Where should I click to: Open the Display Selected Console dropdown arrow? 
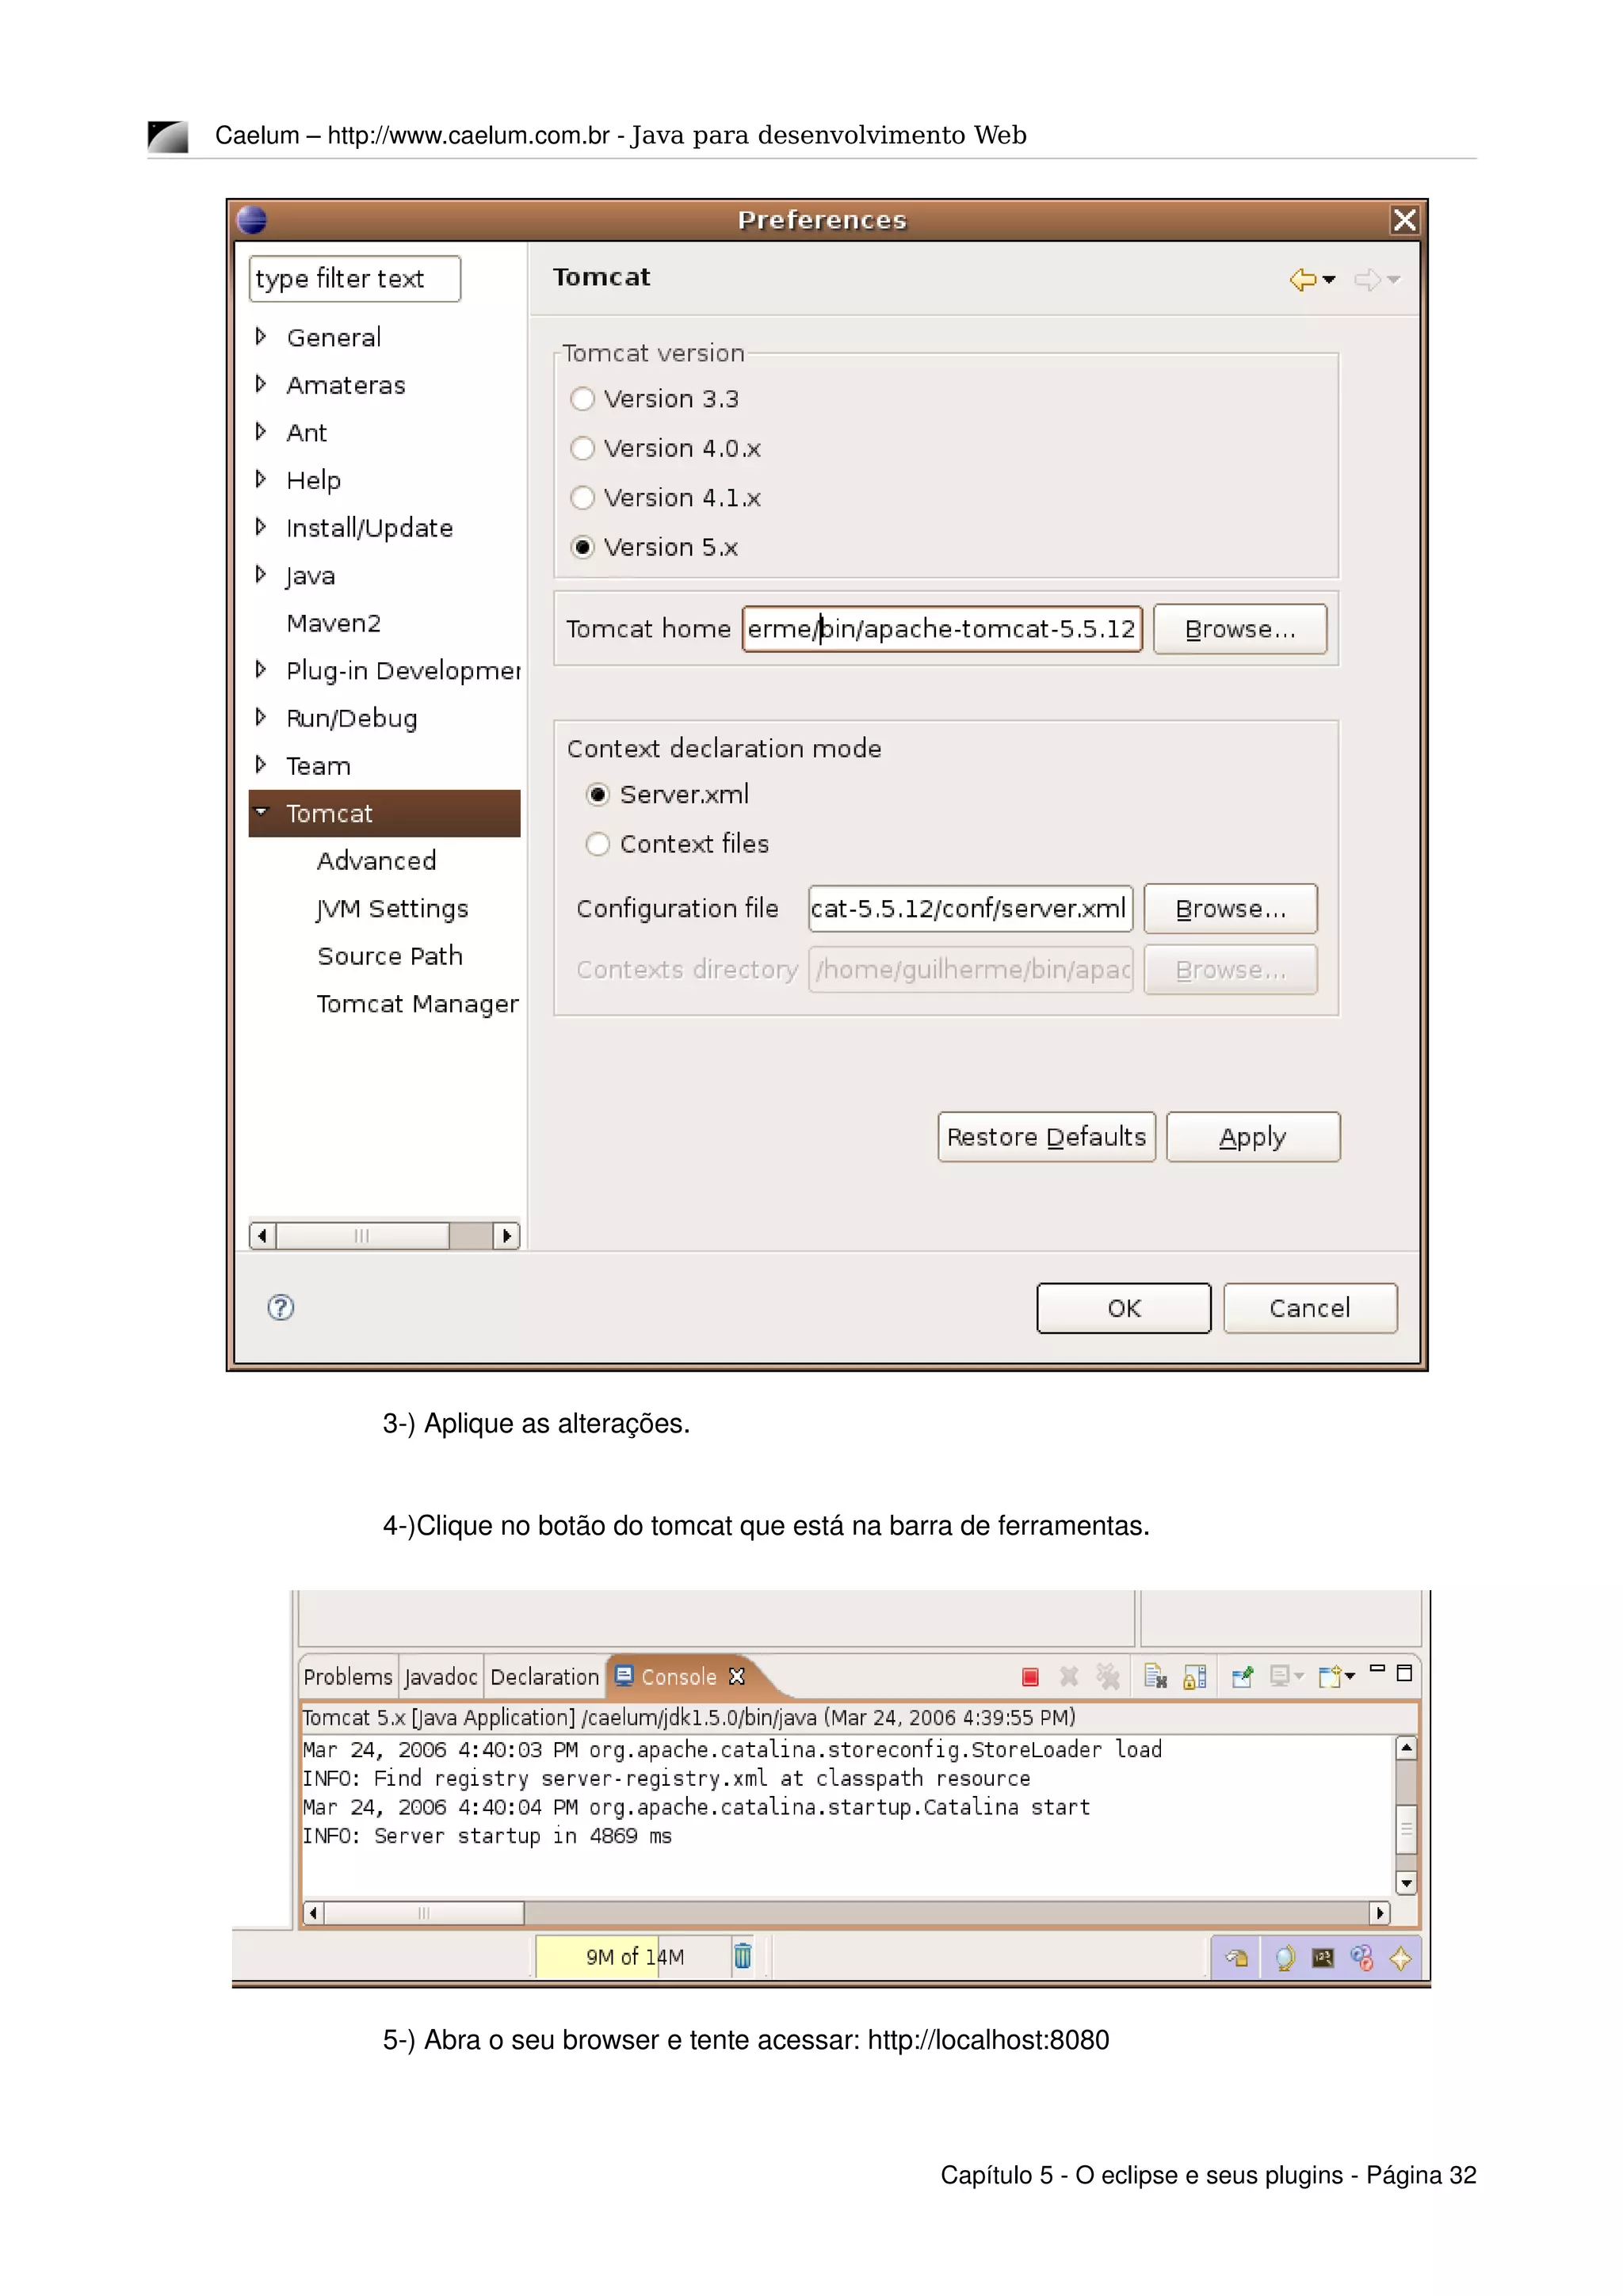pyautogui.click(x=1299, y=1676)
